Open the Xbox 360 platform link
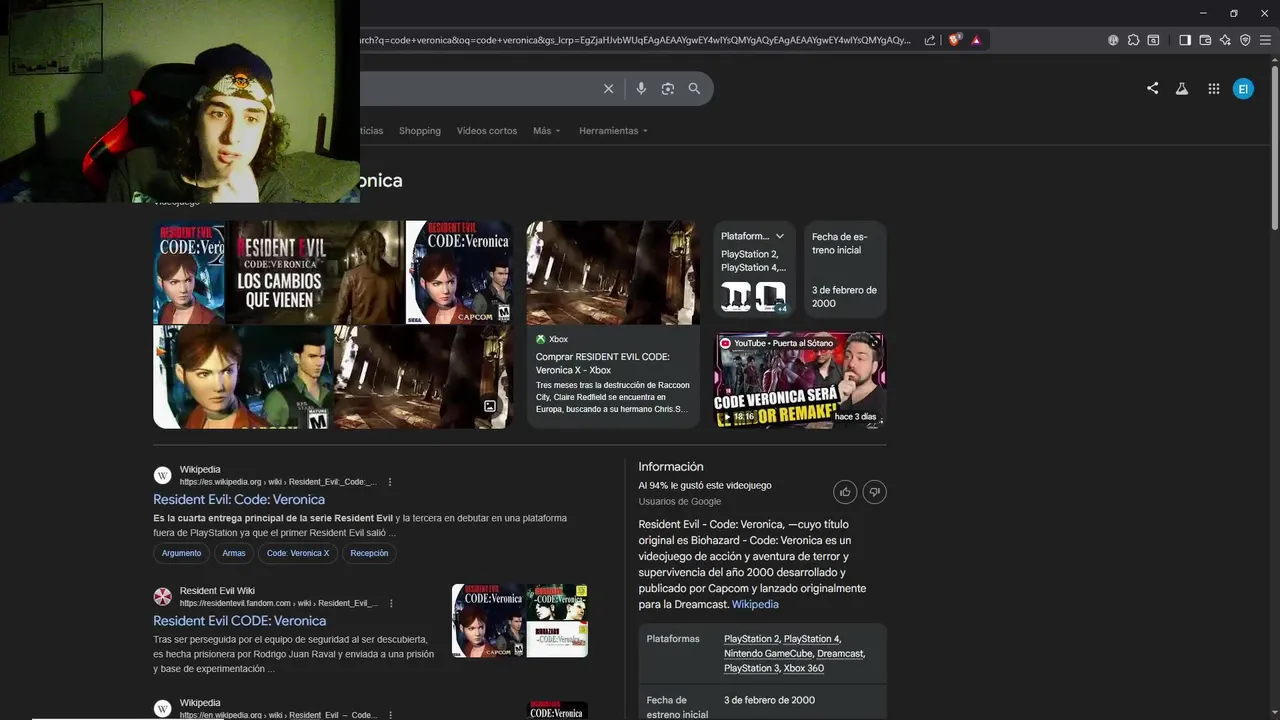1280x720 pixels. pyautogui.click(x=804, y=668)
